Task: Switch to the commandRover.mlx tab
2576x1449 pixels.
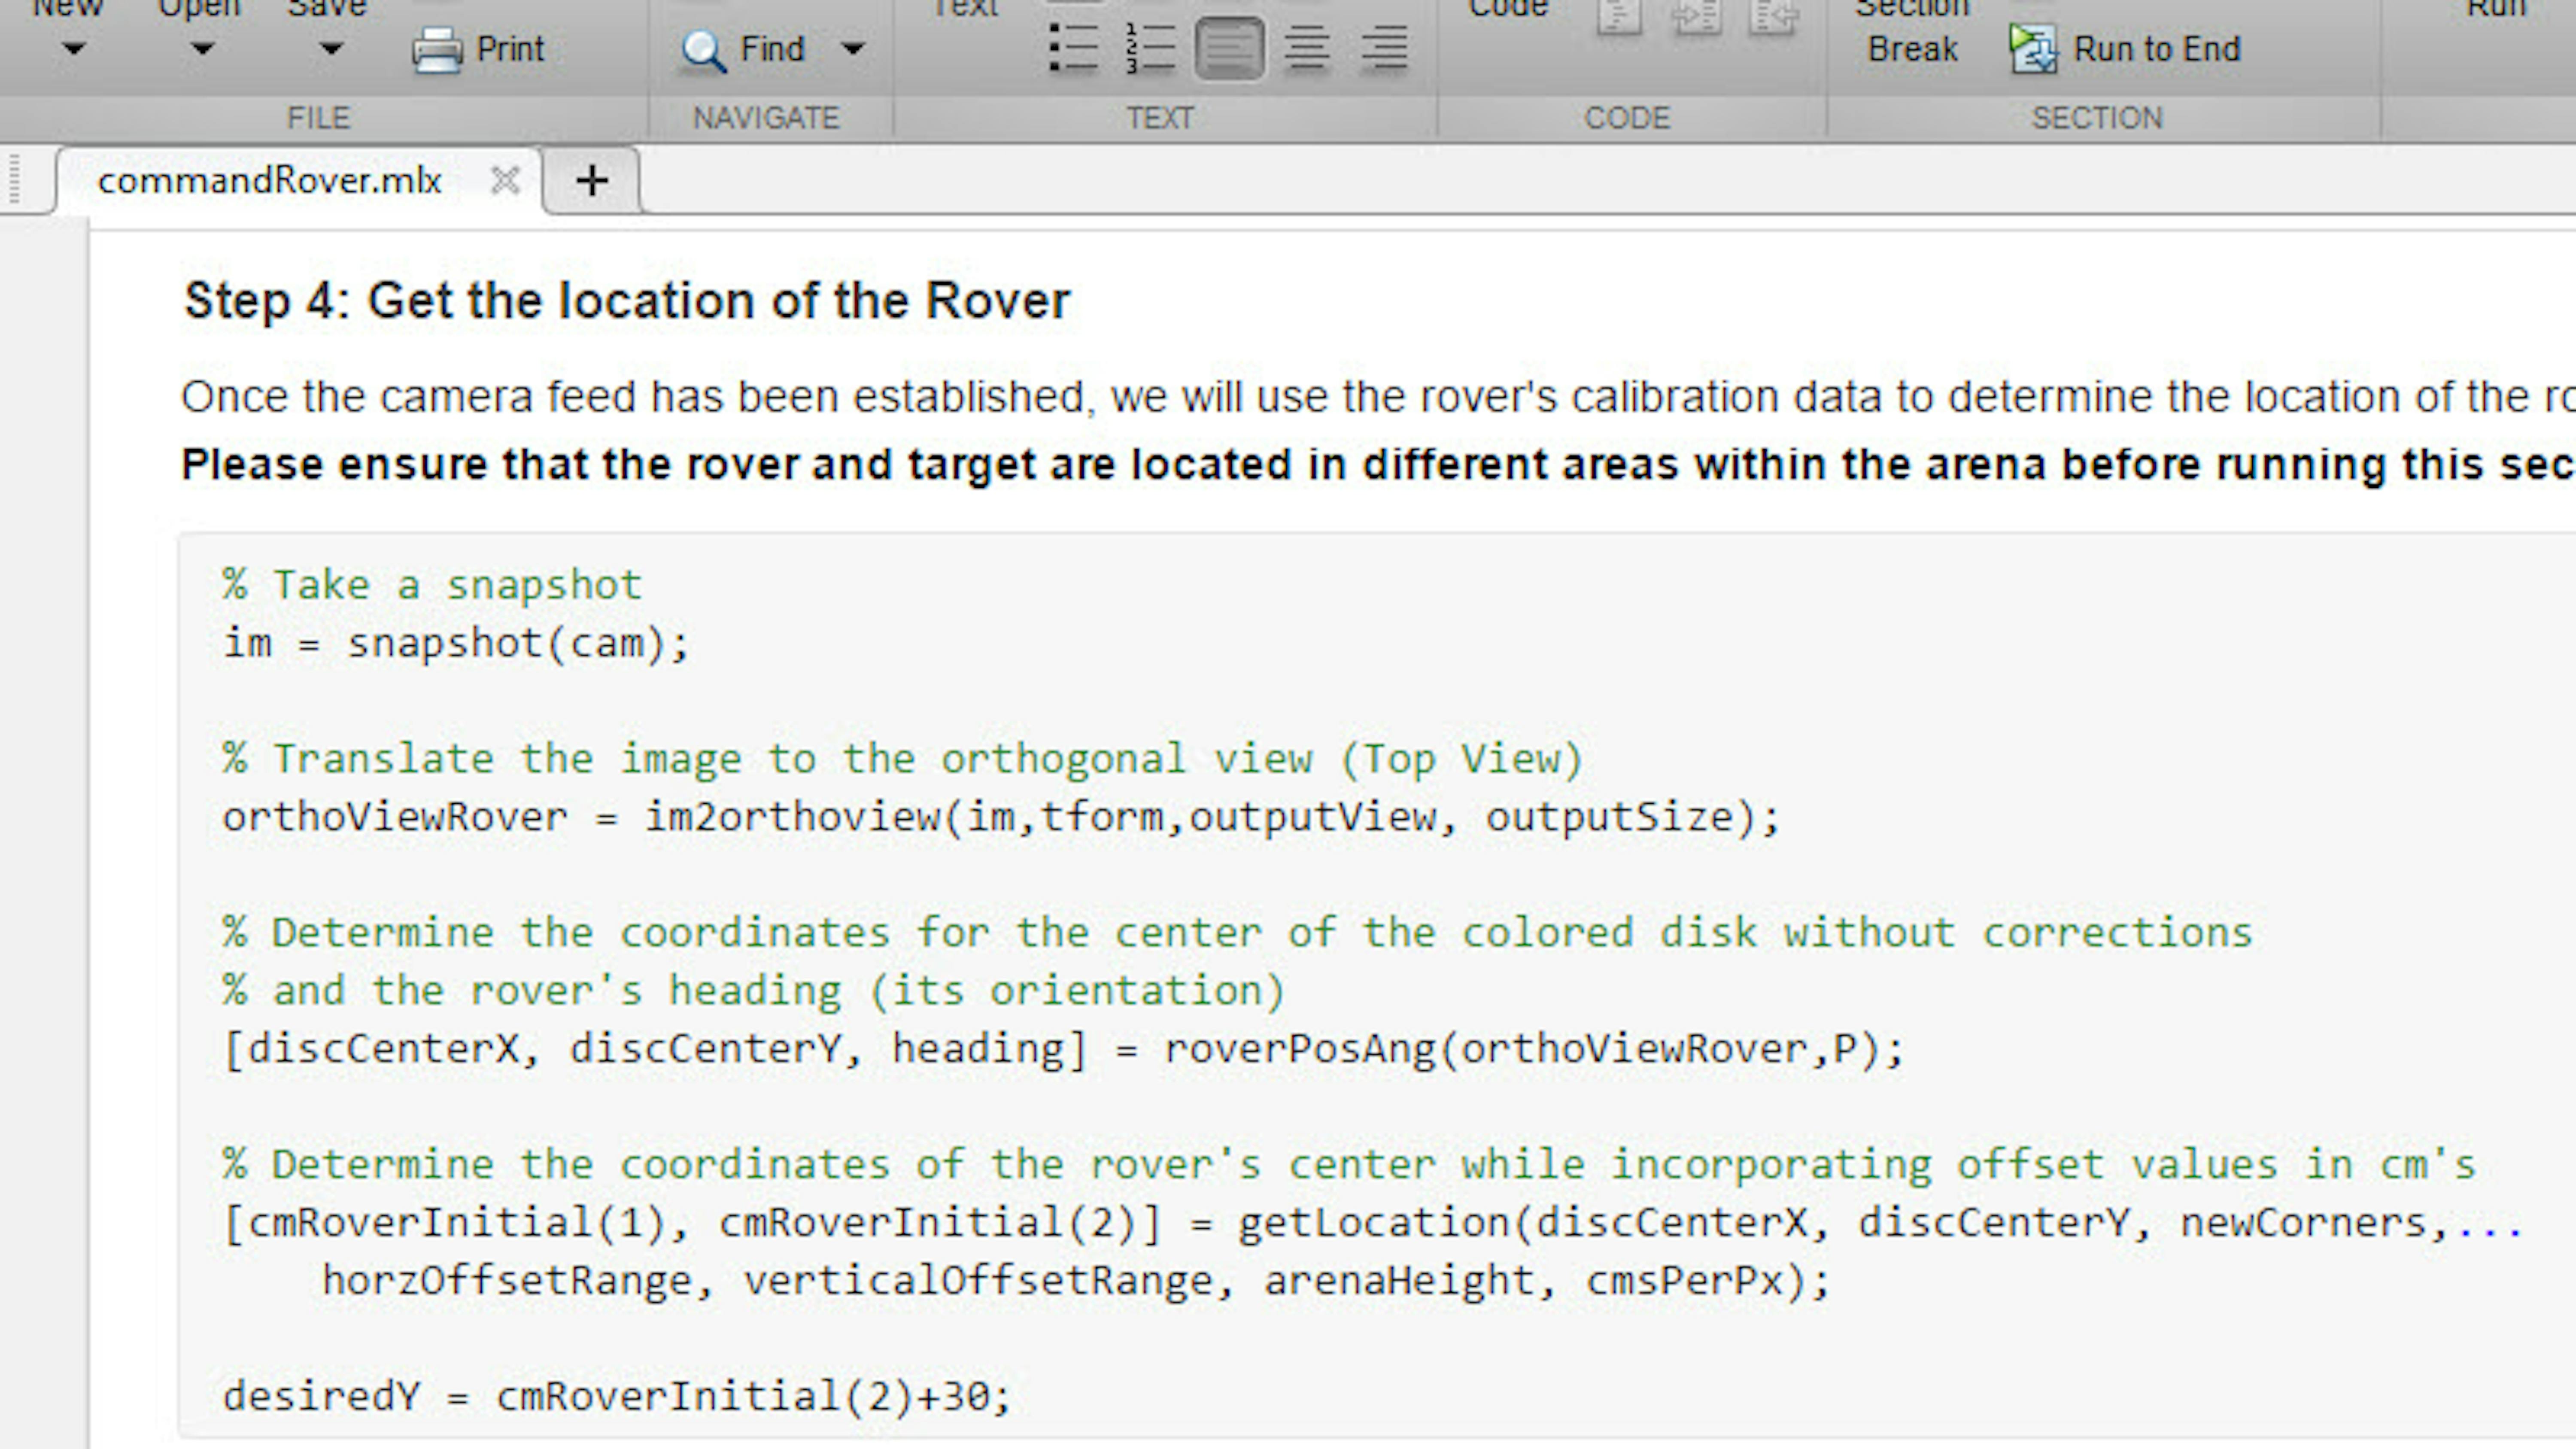Action: click(269, 181)
